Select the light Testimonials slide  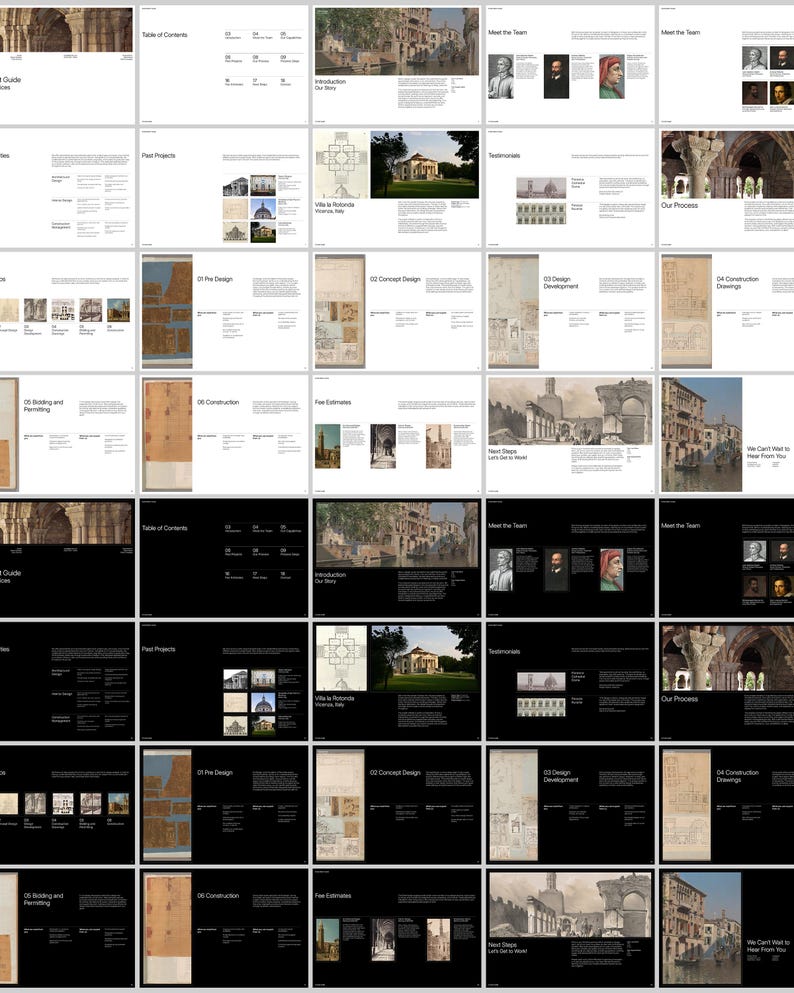570,188
